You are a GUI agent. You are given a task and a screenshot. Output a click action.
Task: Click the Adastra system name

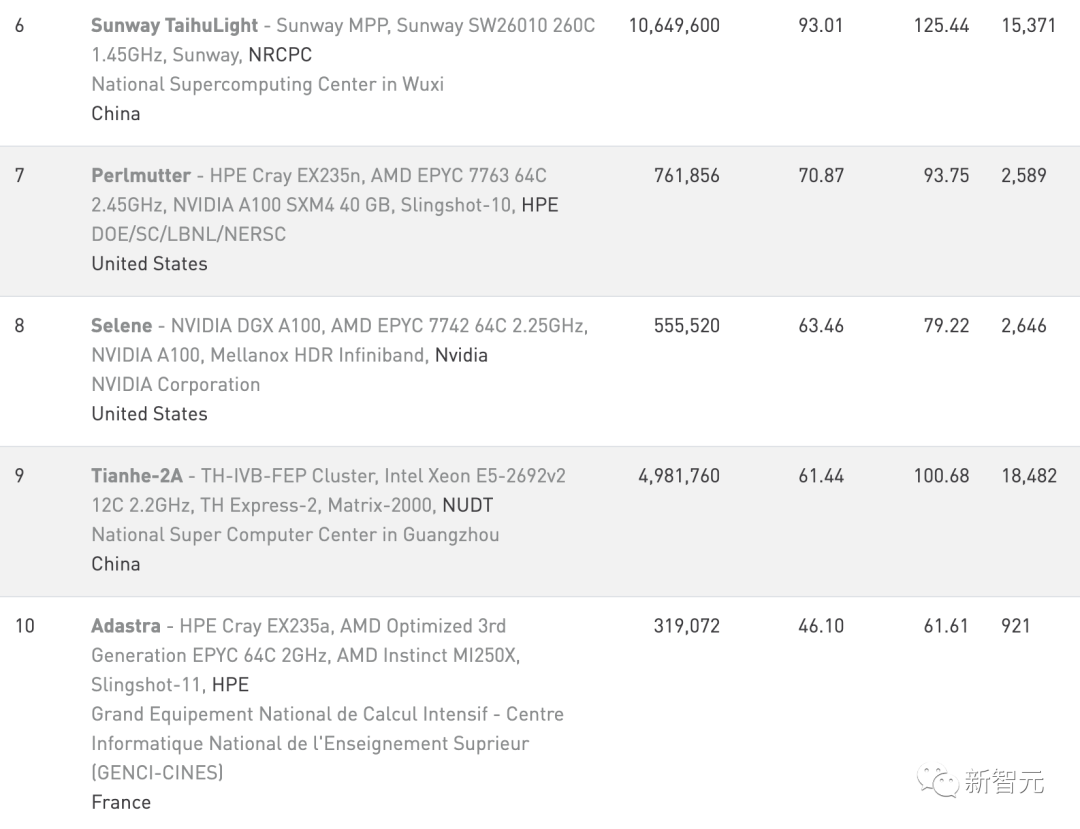126,626
